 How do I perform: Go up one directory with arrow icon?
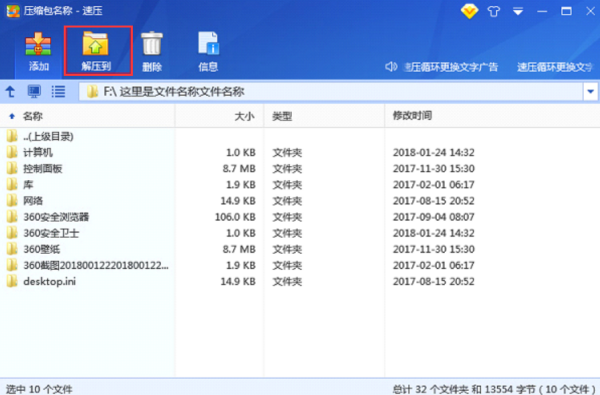click(x=10, y=91)
